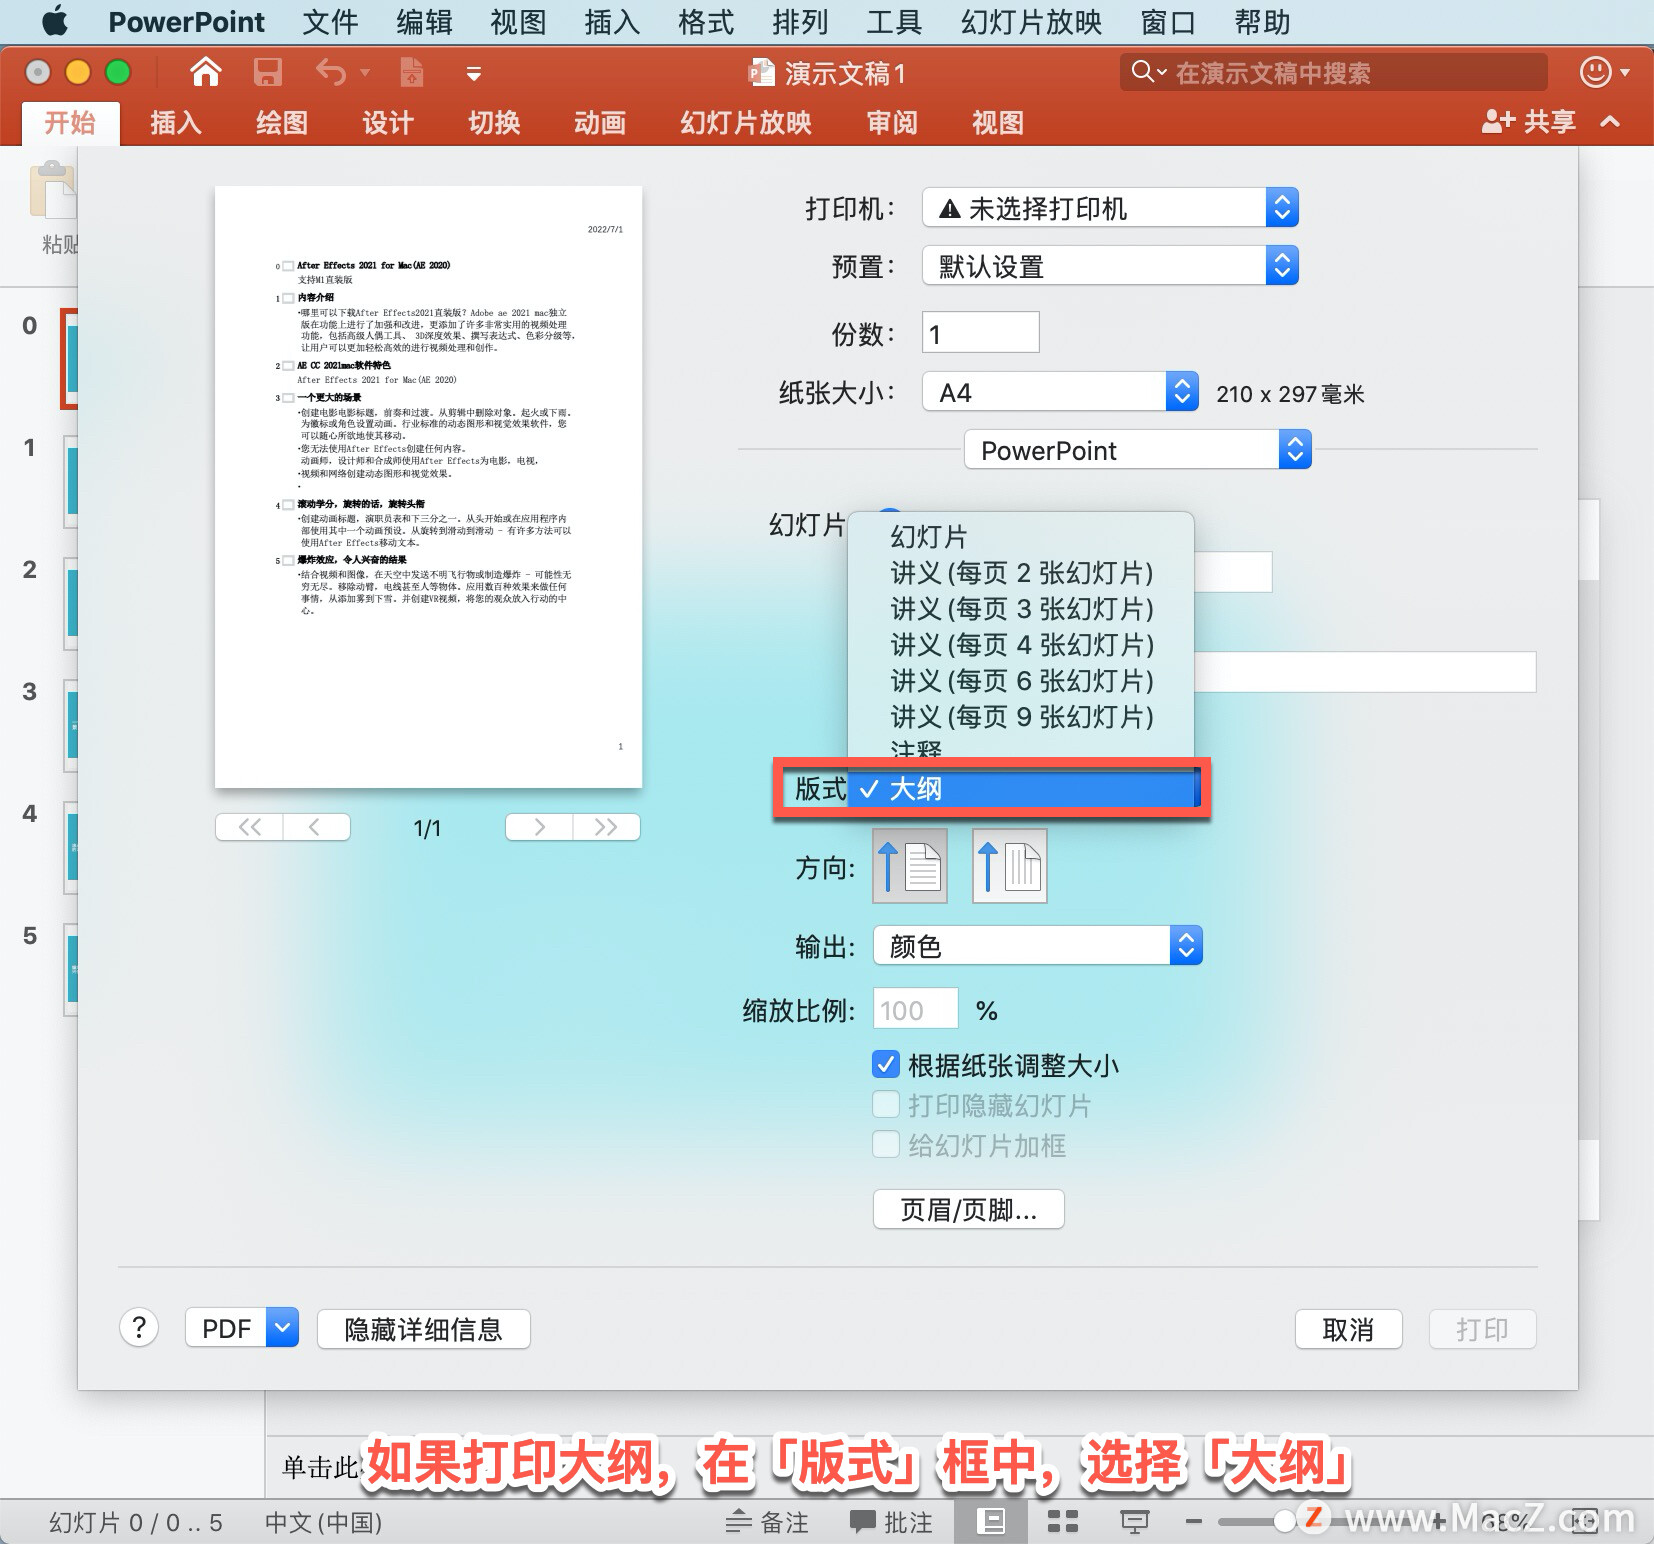
Task: Open the Draw ribbon tab
Action: (282, 123)
